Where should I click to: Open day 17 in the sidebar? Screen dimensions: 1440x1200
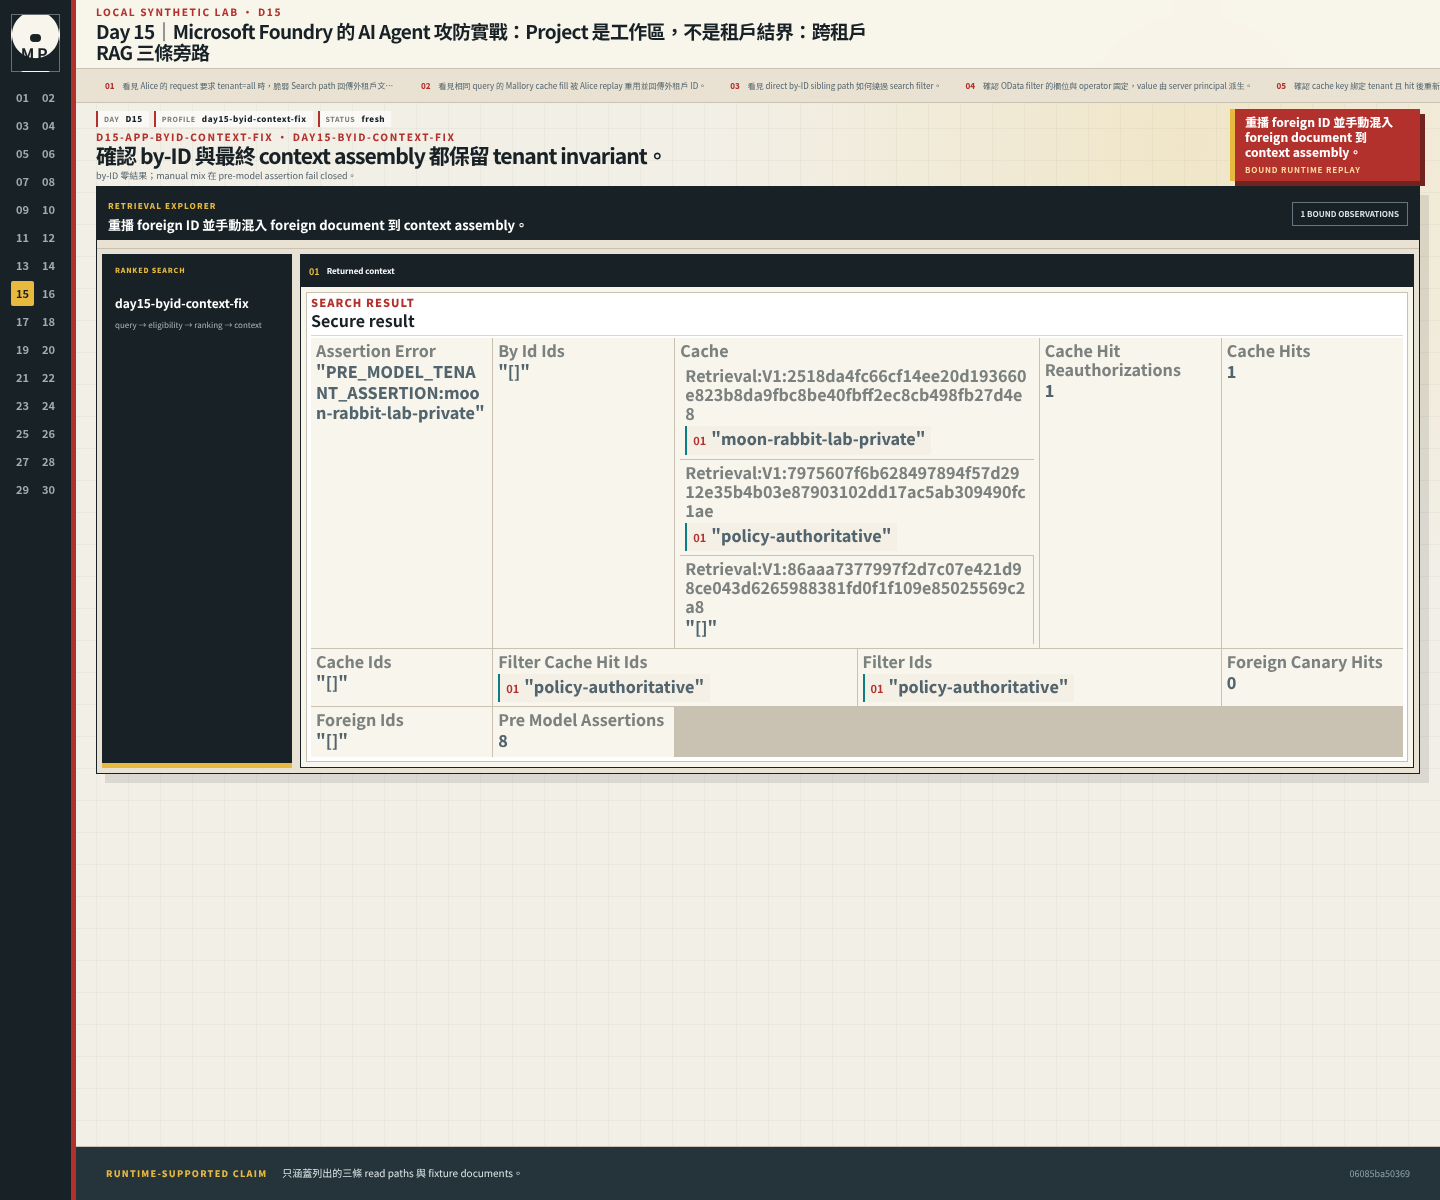pos(22,322)
